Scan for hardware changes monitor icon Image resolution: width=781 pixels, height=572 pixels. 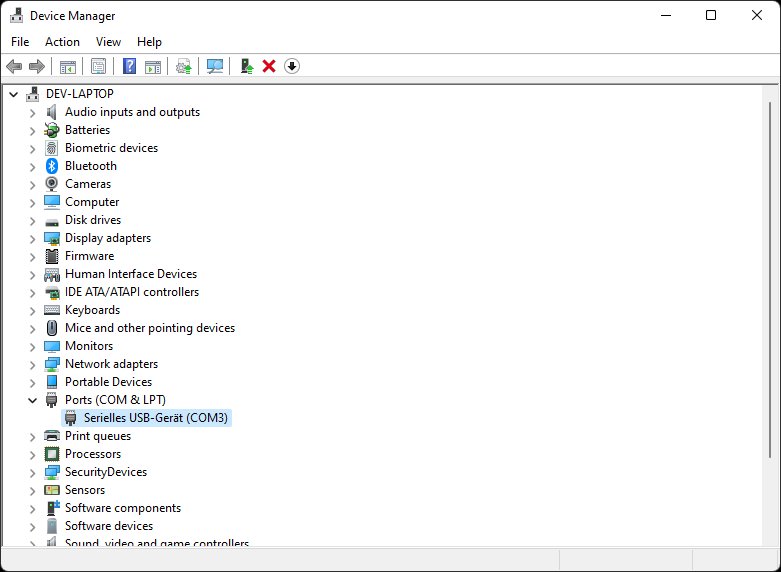(214, 66)
